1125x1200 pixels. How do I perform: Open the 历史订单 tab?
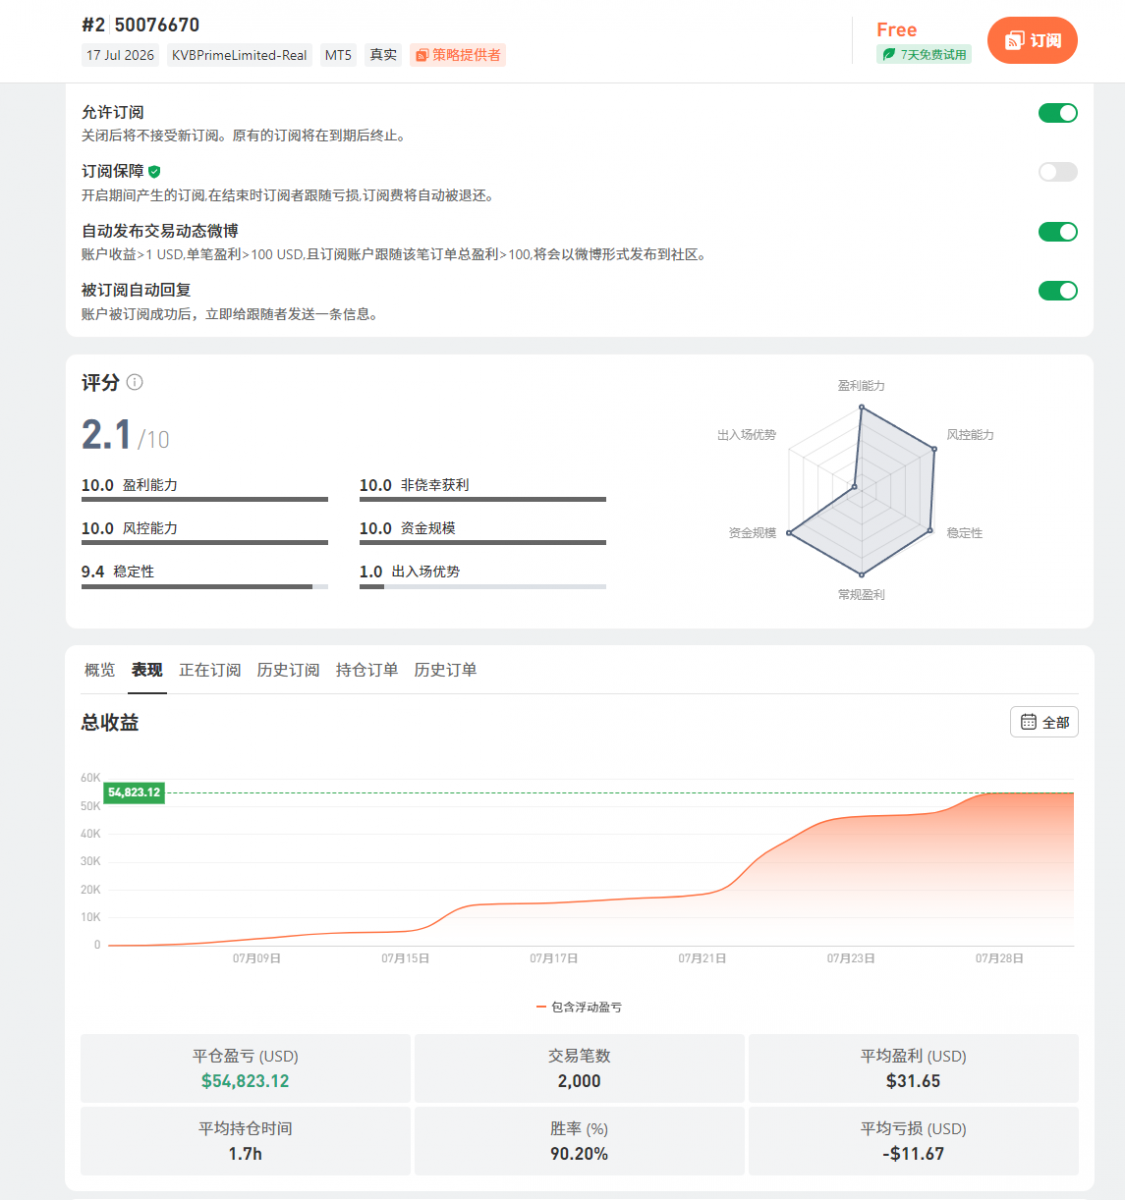[x=445, y=670]
